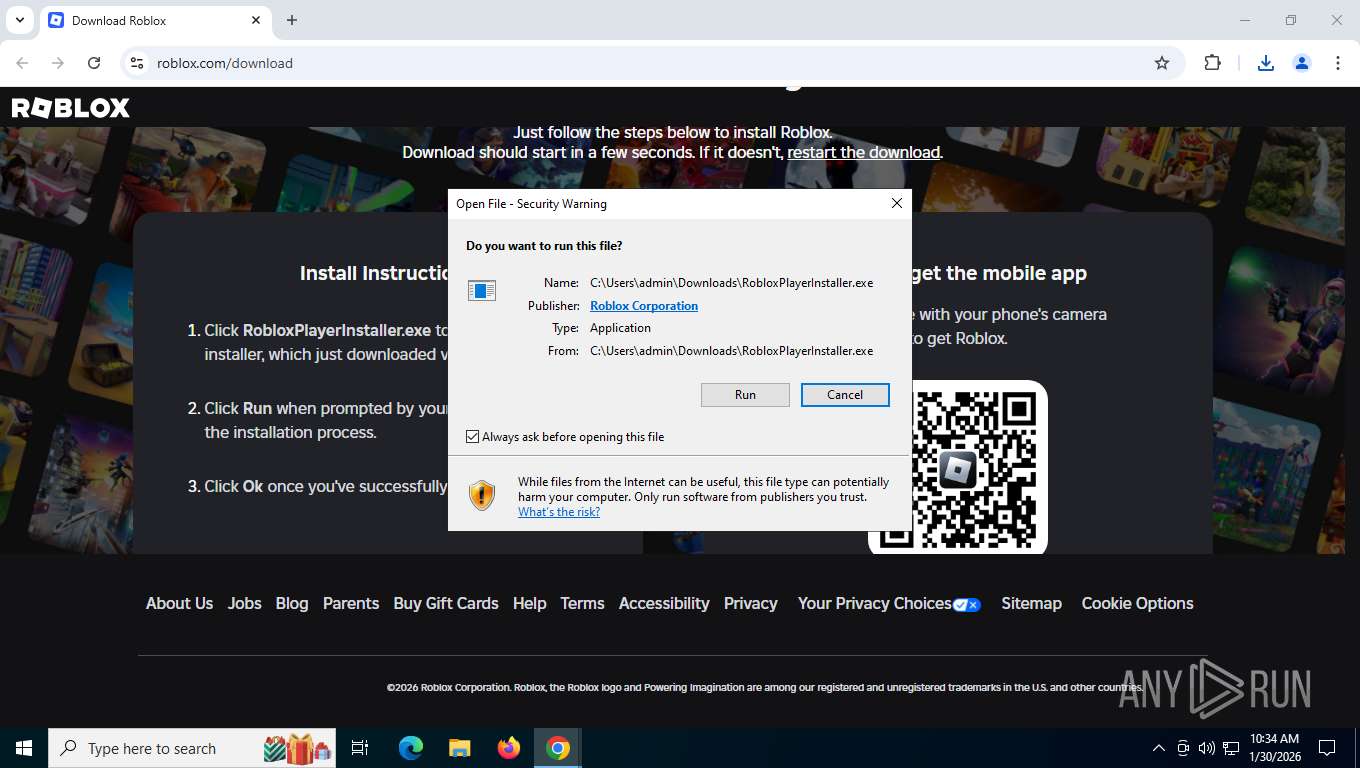Open Task View on the taskbar
The width and height of the screenshot is (1360, 768).
pyautogui.click(x=361, y=748)
